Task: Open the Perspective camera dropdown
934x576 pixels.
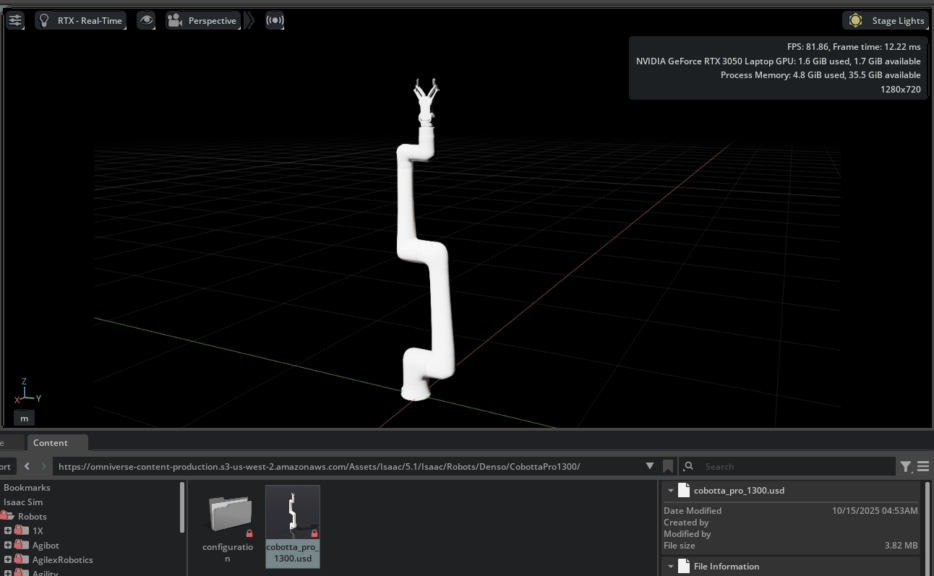Action: [x=203, y=20]
